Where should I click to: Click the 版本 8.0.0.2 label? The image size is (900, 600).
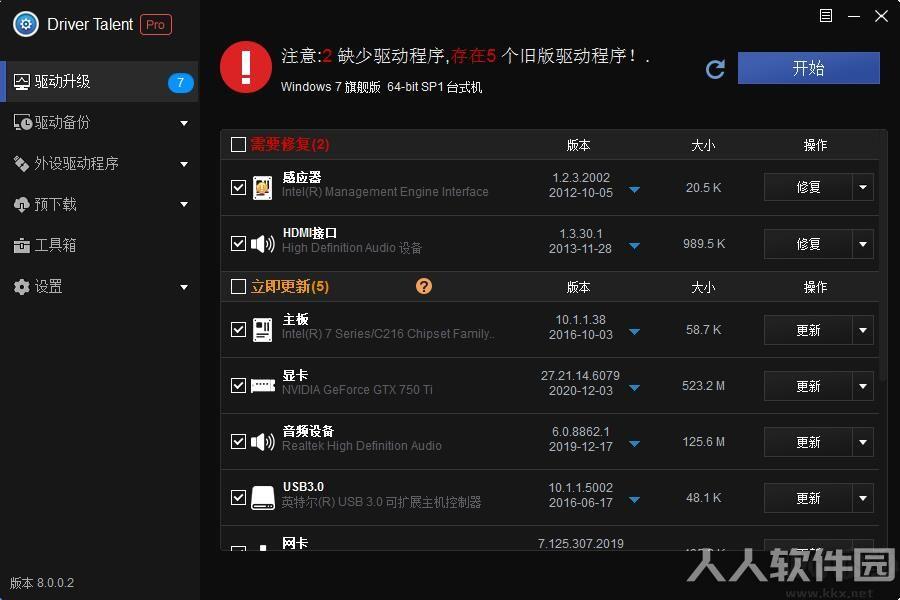pyautogui.click(x=42, y=583)
